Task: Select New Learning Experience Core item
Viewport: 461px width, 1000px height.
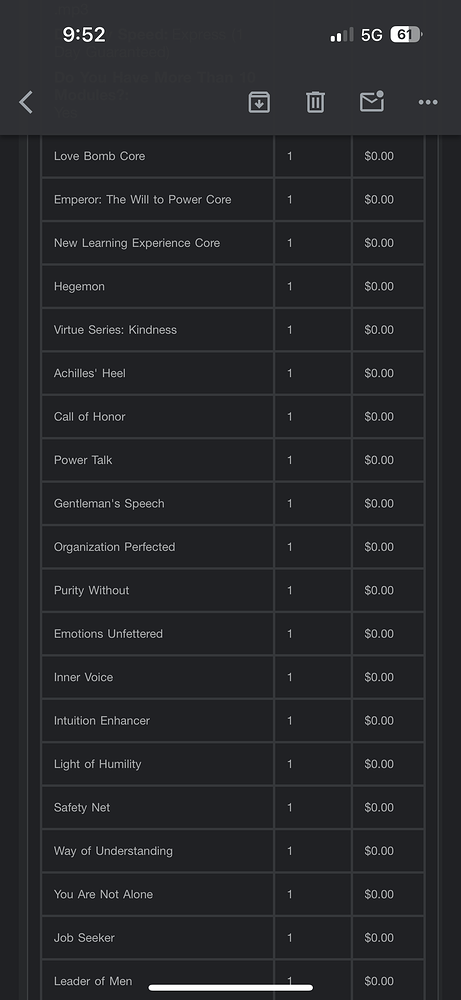Action: pyautogui.click(x=137, y=243)
